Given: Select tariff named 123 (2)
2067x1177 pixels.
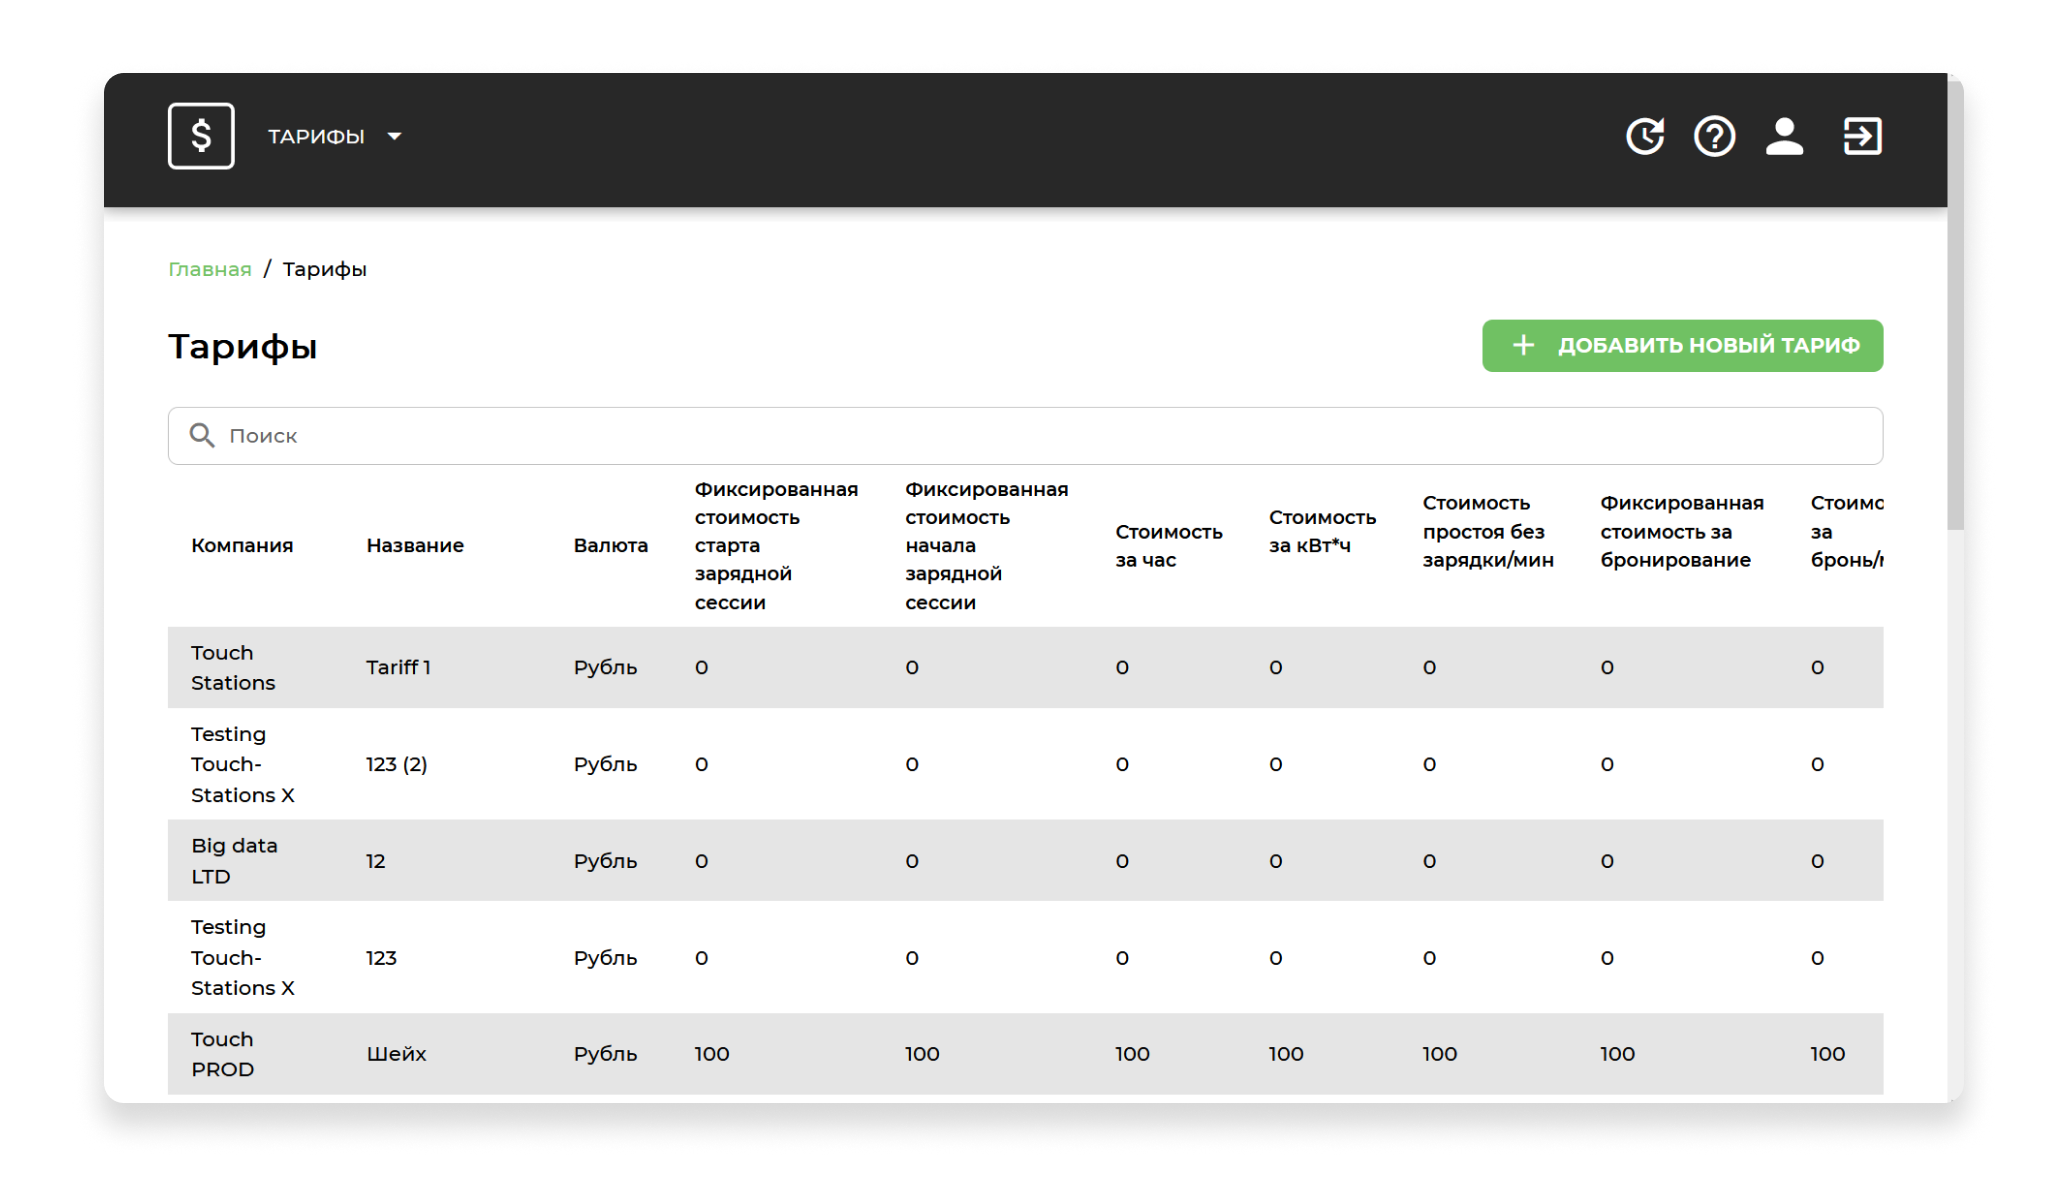Looking at the screenshot, I should 397,765.
